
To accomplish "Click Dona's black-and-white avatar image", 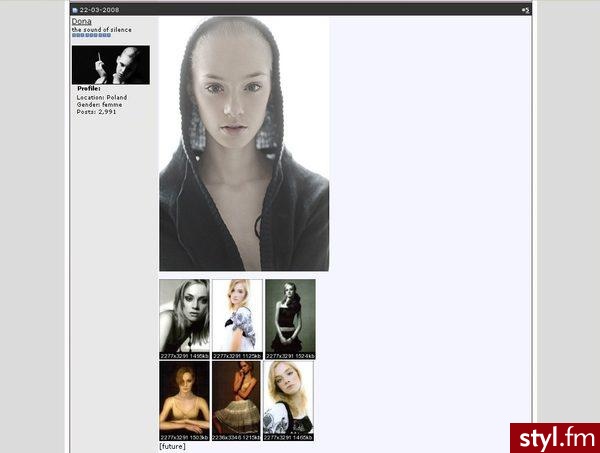I will click(111, 65).
